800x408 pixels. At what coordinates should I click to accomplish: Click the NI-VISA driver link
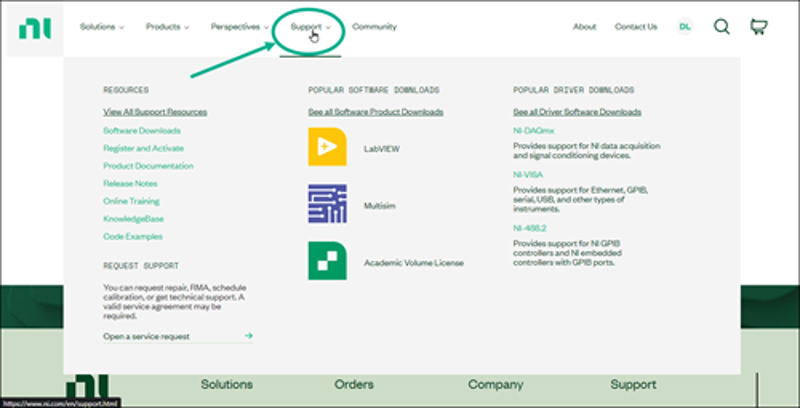[x=528, y=174]
